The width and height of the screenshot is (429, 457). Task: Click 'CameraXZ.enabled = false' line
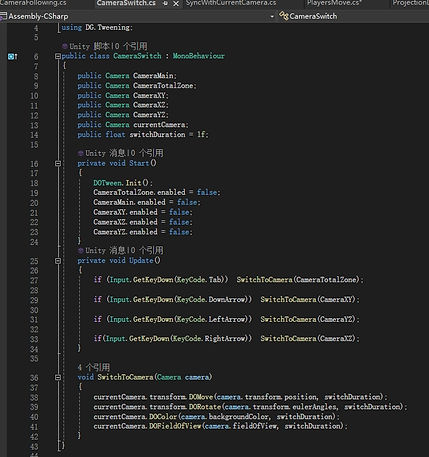[x=143, y=222]
